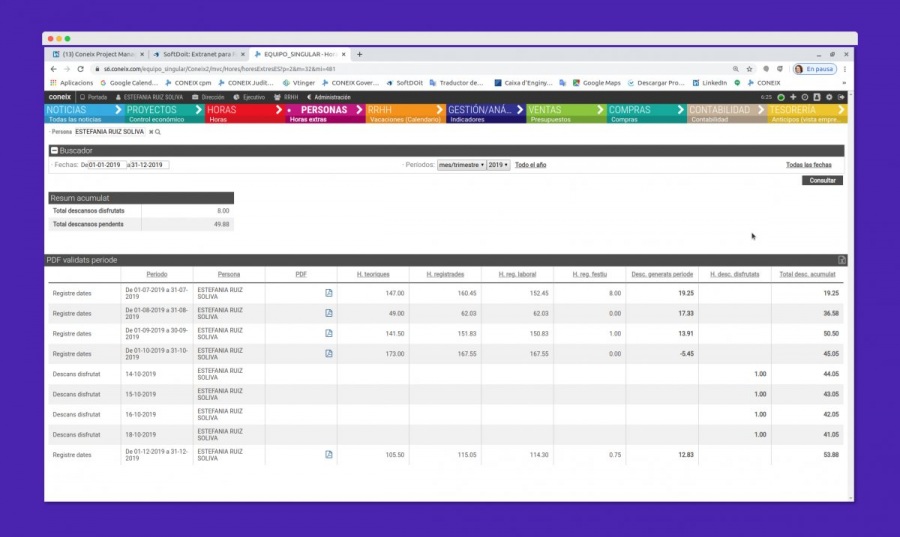Expand the PROYECTOS module arrow
Image resolution: width=900 pixels, height=537 pixels.
pos(198,110)
